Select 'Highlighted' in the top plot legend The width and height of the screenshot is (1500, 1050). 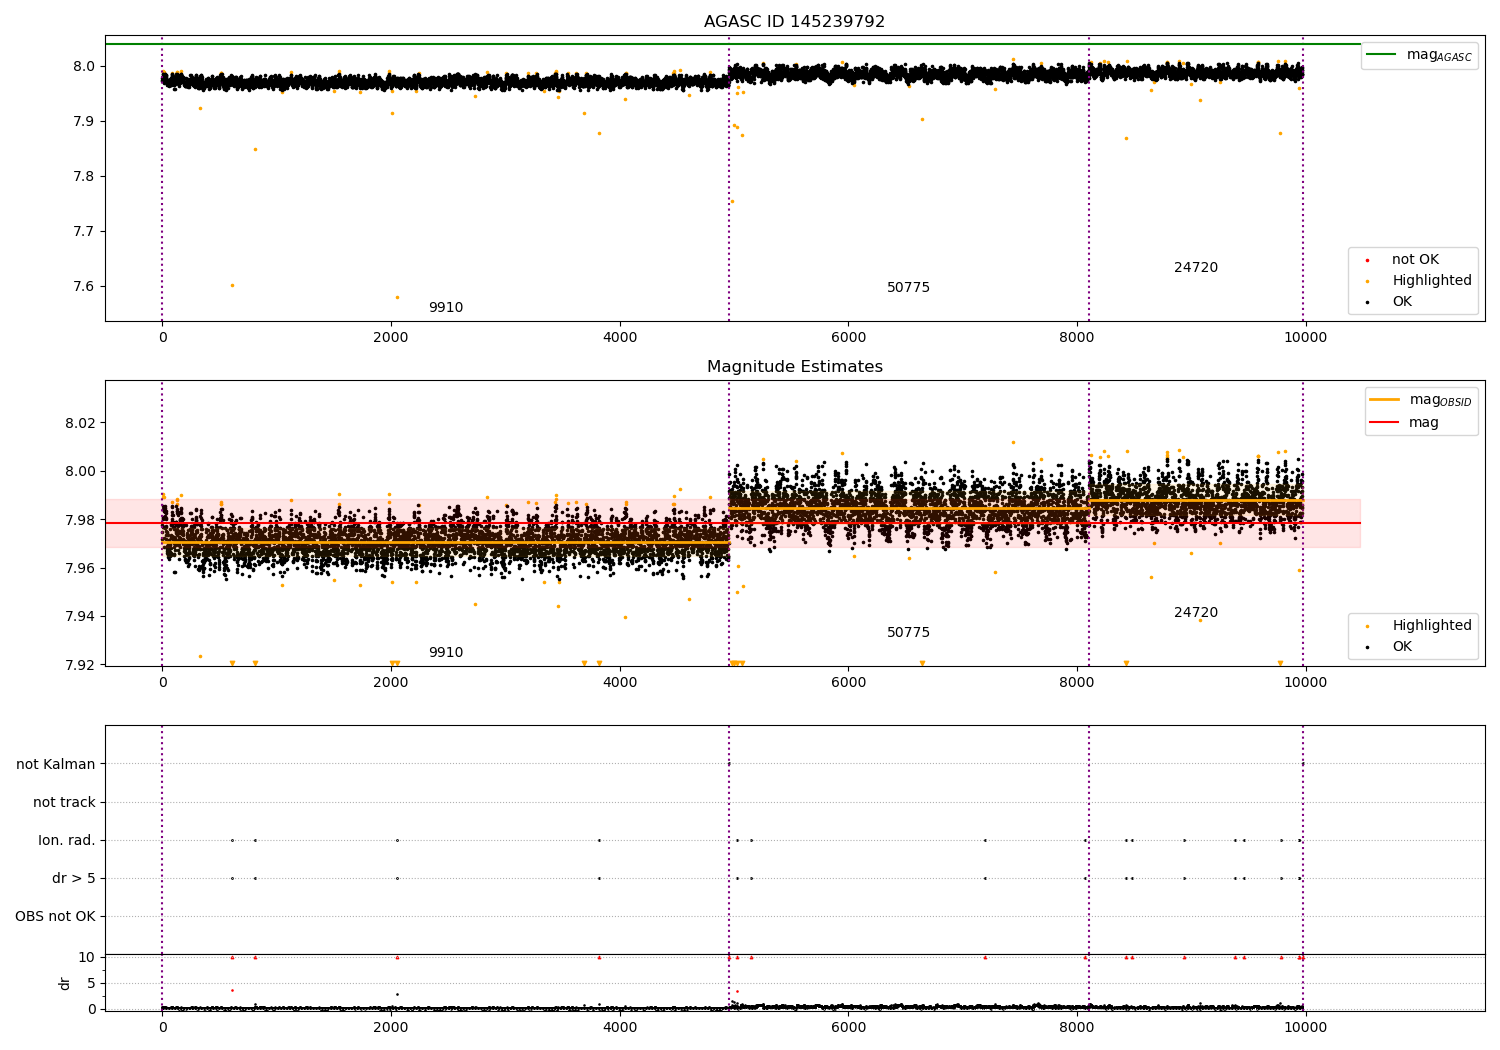[x=1432, y=281]
